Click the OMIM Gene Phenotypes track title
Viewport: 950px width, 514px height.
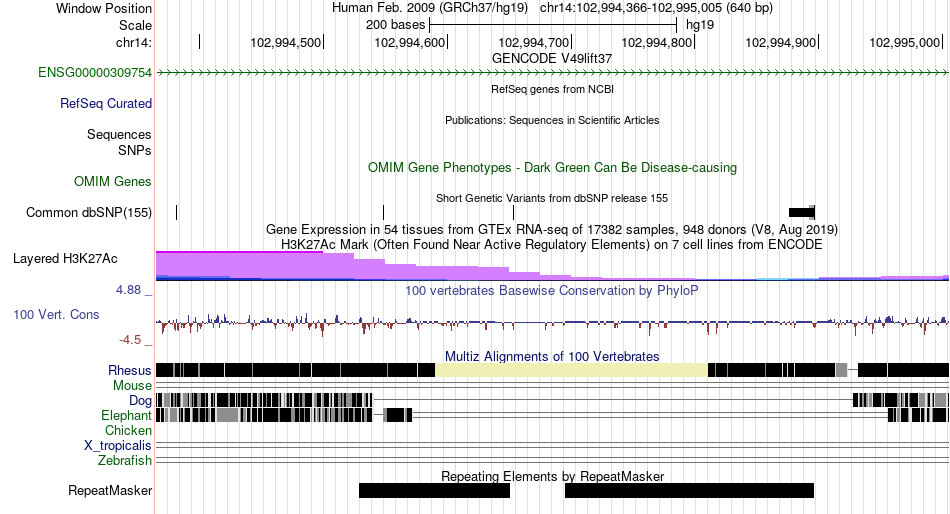click(x=552, y=168)
